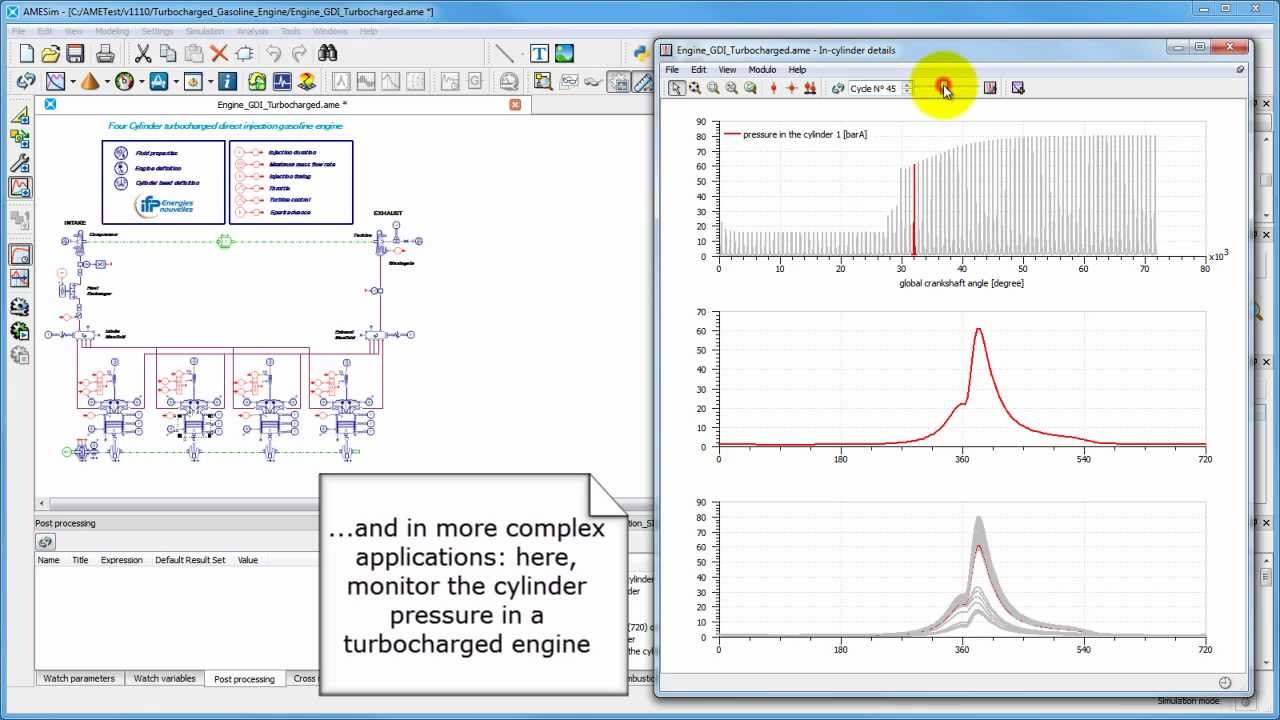The height and width of the screenshot is (720, 1280).
Task: Select the text annotation tool
Action: (x=539, y=54)
